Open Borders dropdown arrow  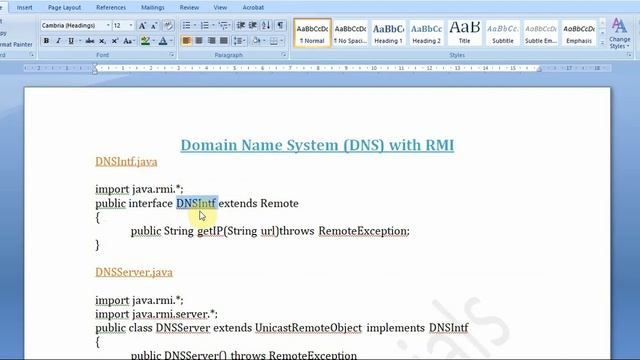tap(282, 41)
